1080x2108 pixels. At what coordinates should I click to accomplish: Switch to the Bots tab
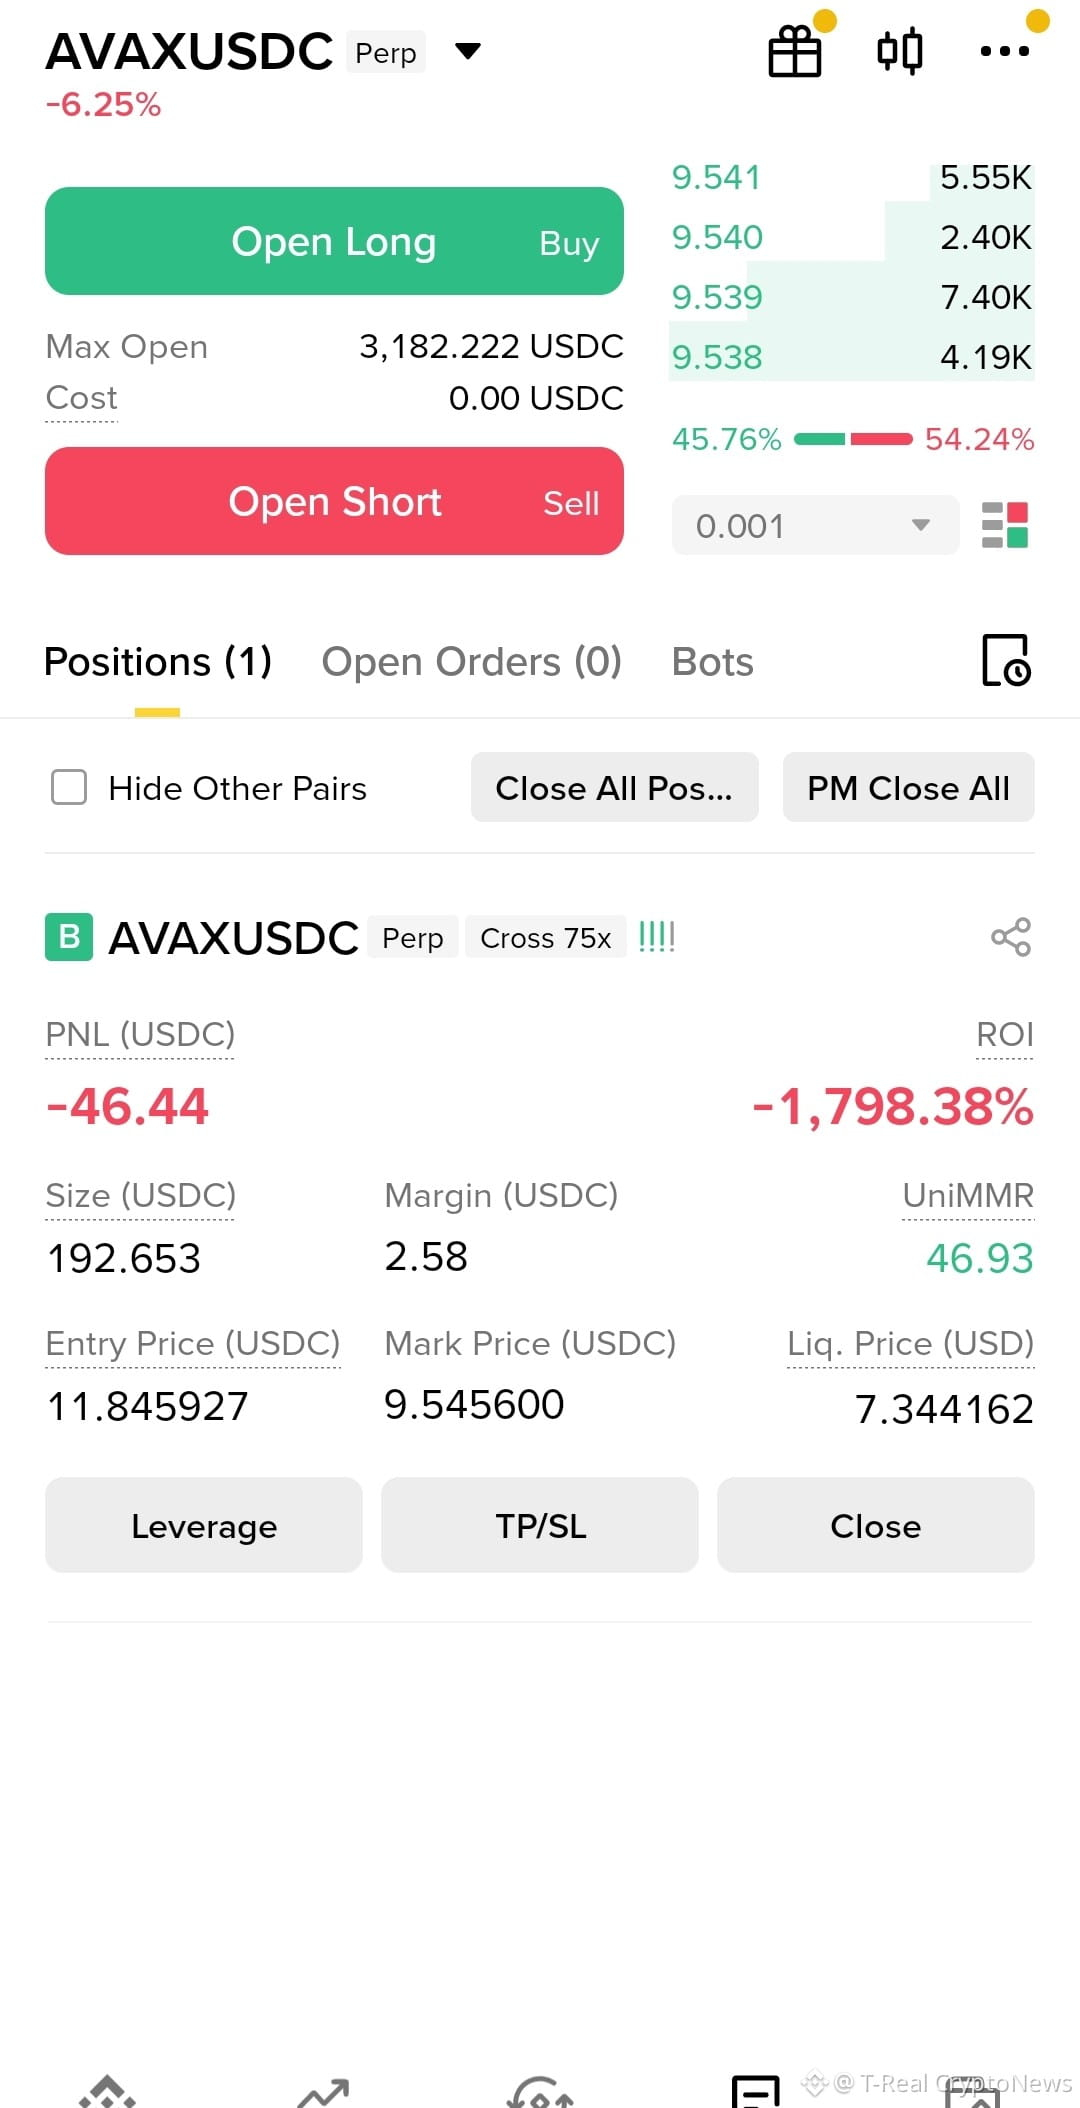pos(712,662)
